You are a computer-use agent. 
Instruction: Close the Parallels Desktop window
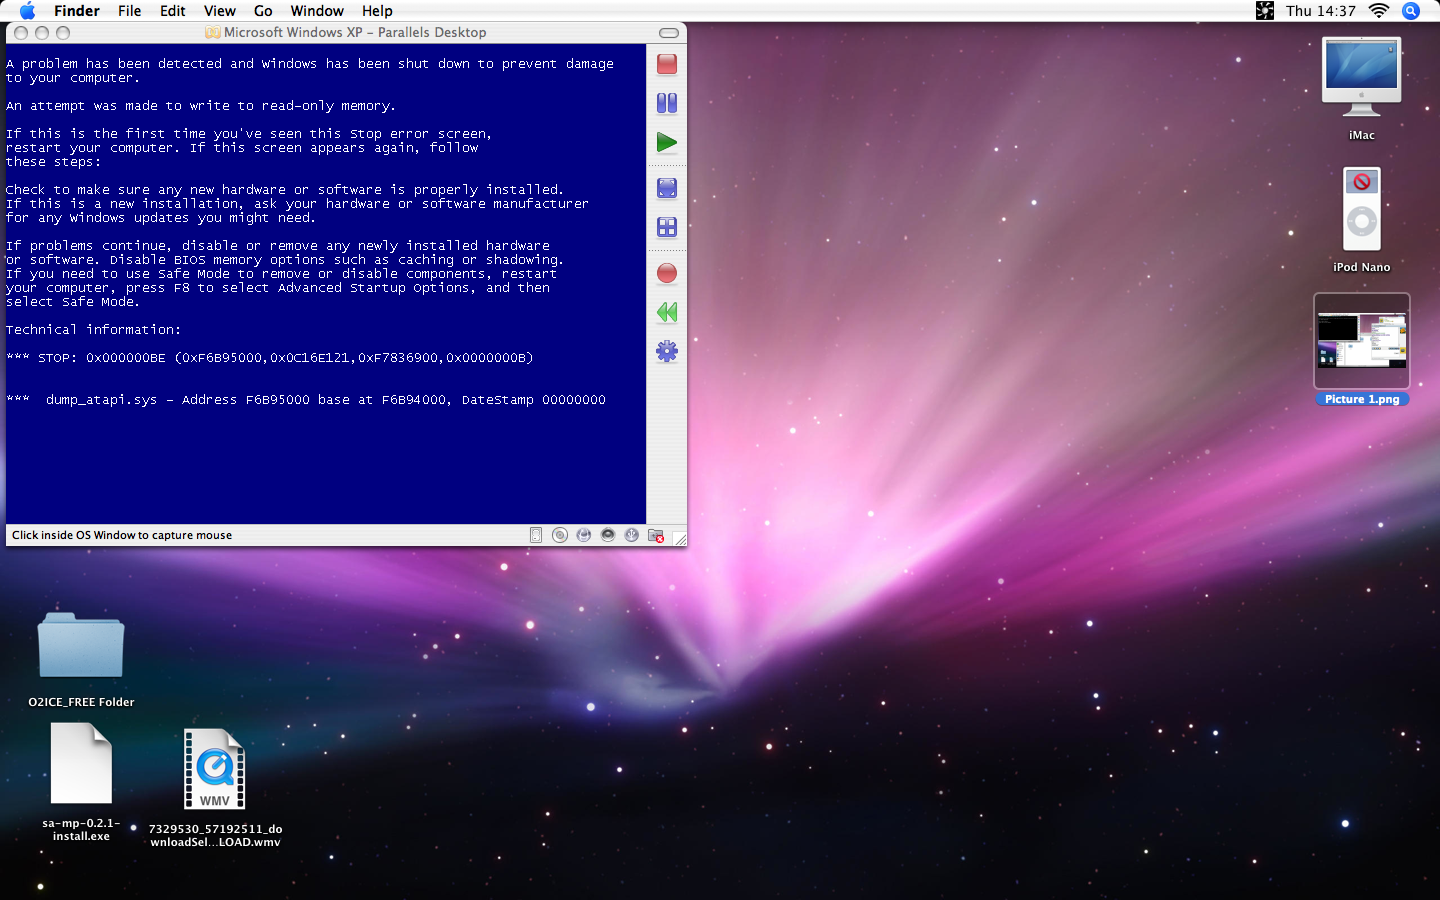click(21, 33)
